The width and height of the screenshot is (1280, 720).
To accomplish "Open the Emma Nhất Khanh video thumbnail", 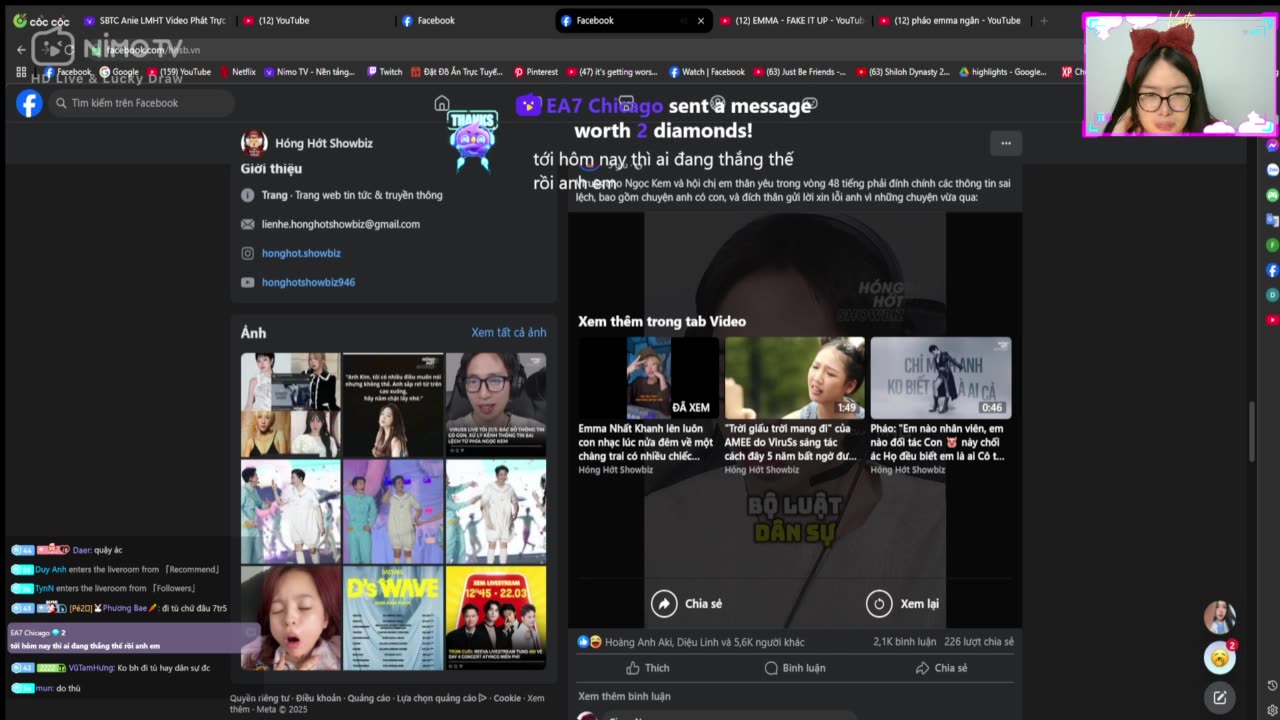I will pos(648,378).
